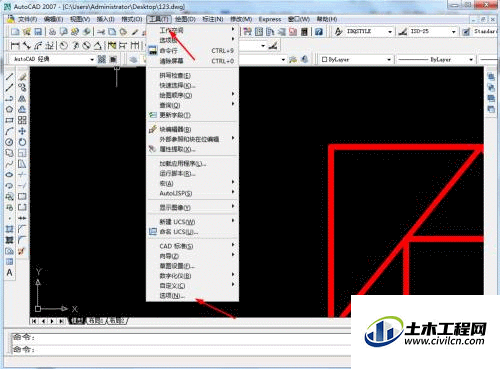
Task: Click the Copy icon in the standard toolbar
Action: pyautogui.click(x=112, y=32)
